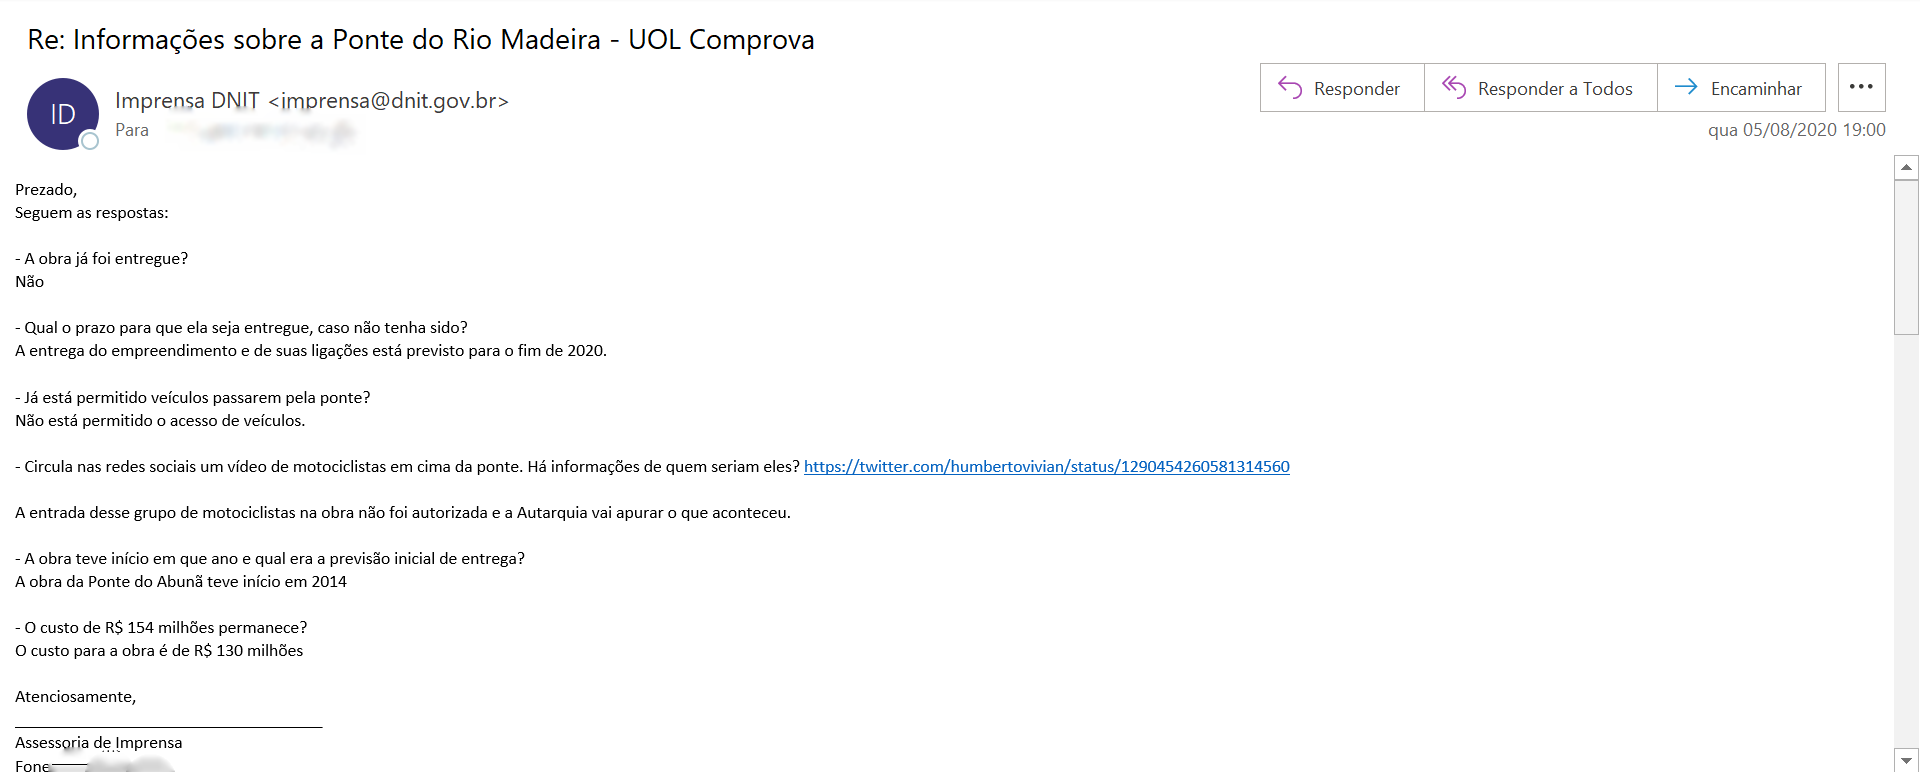Click the email subject title line

click(x=421, y=39)
